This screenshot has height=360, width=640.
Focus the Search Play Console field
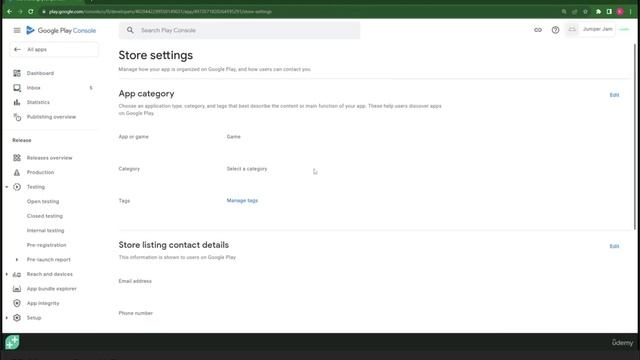(x=240, y=30)
